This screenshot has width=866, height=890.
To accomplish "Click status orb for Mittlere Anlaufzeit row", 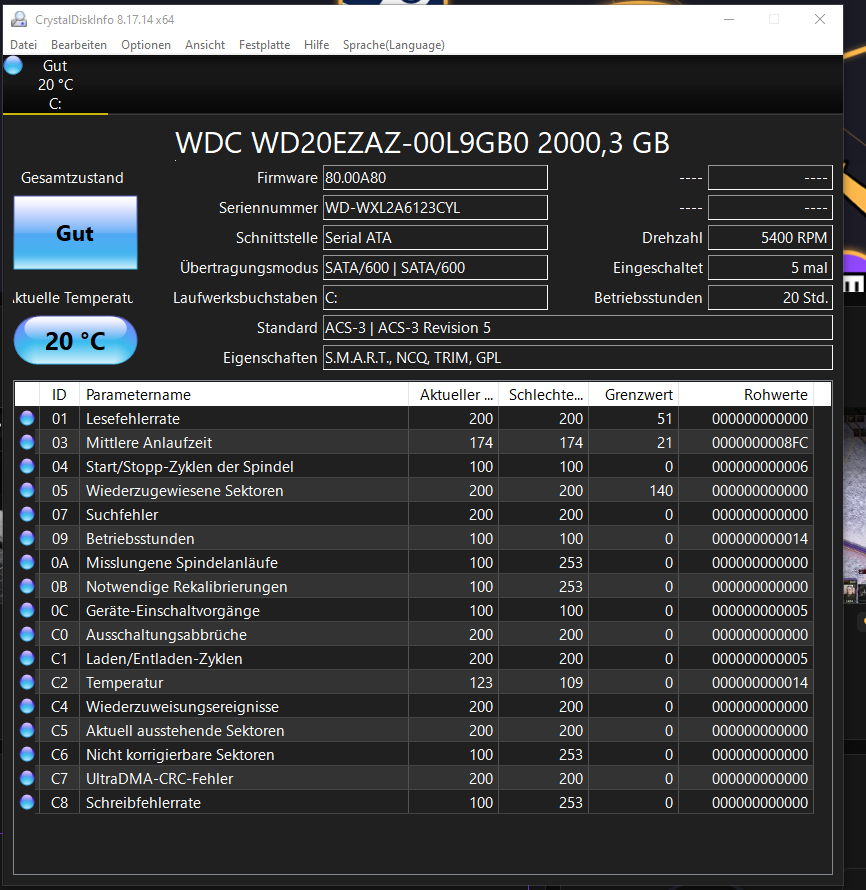I will (x=27, y=442).
